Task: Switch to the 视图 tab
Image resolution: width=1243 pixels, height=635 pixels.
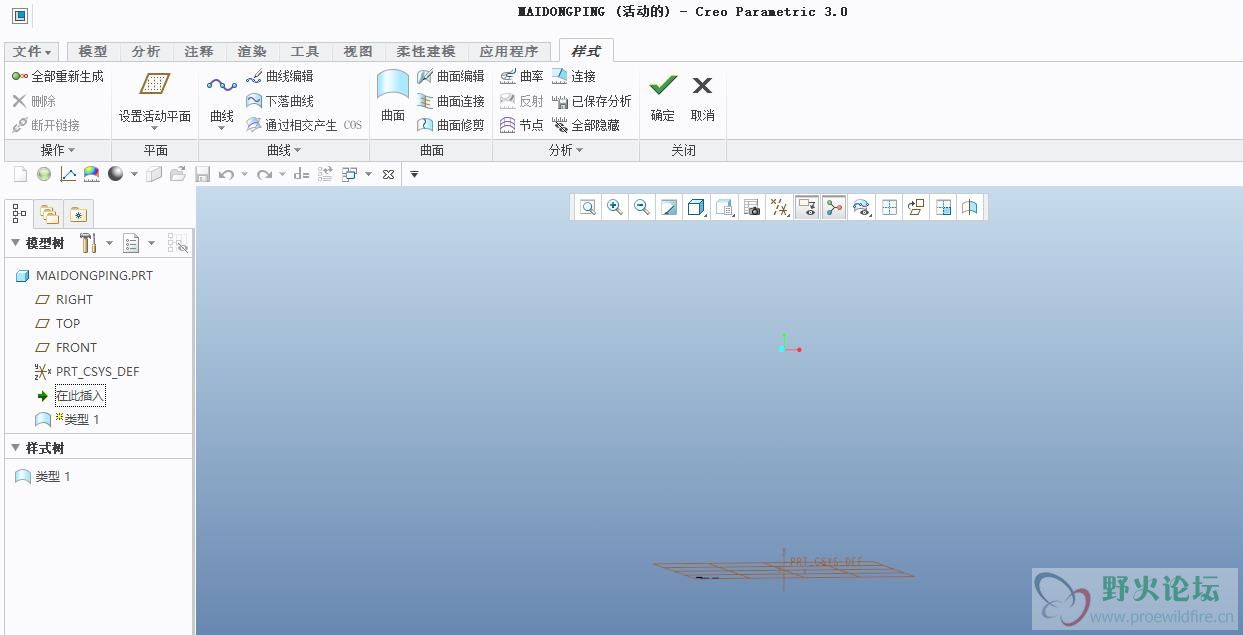Action: click(358, 51)
